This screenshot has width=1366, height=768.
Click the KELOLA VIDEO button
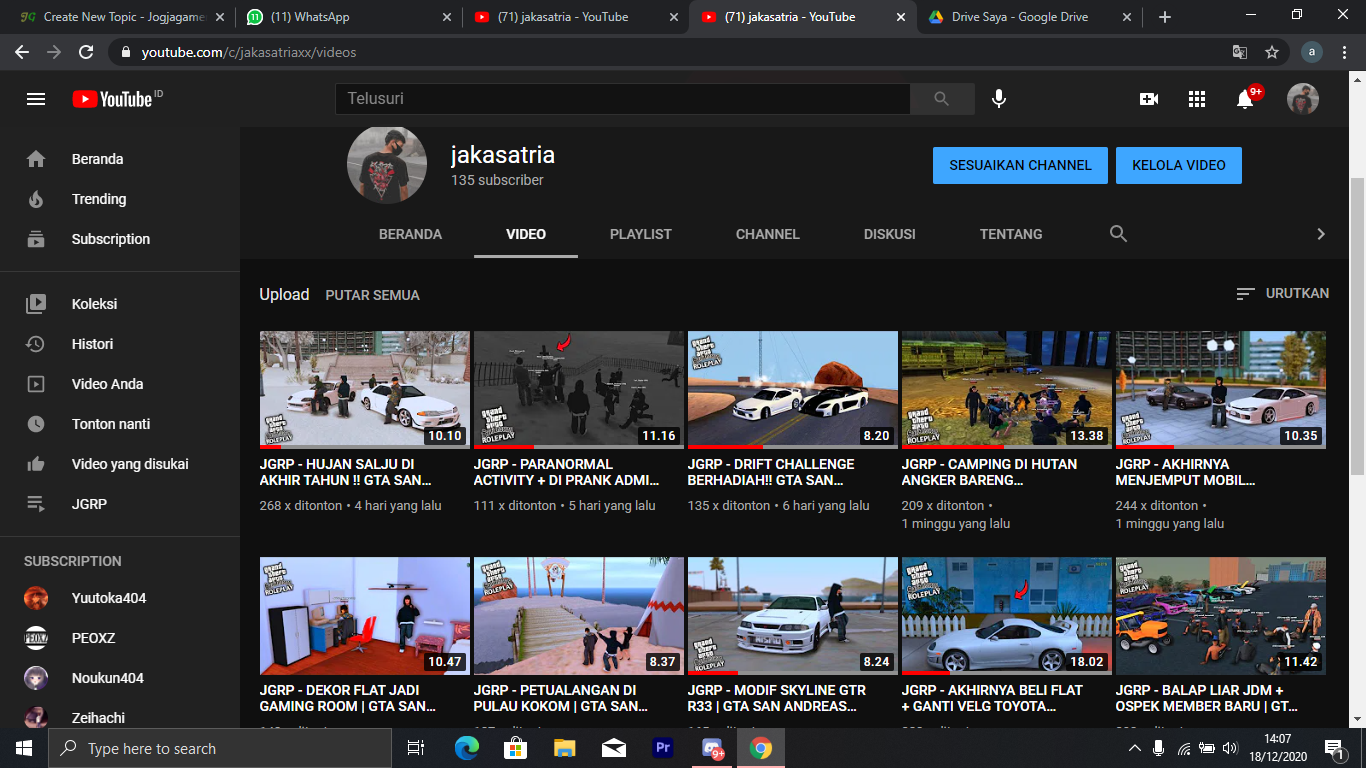pyautogui.click(x=1179, y=165)
